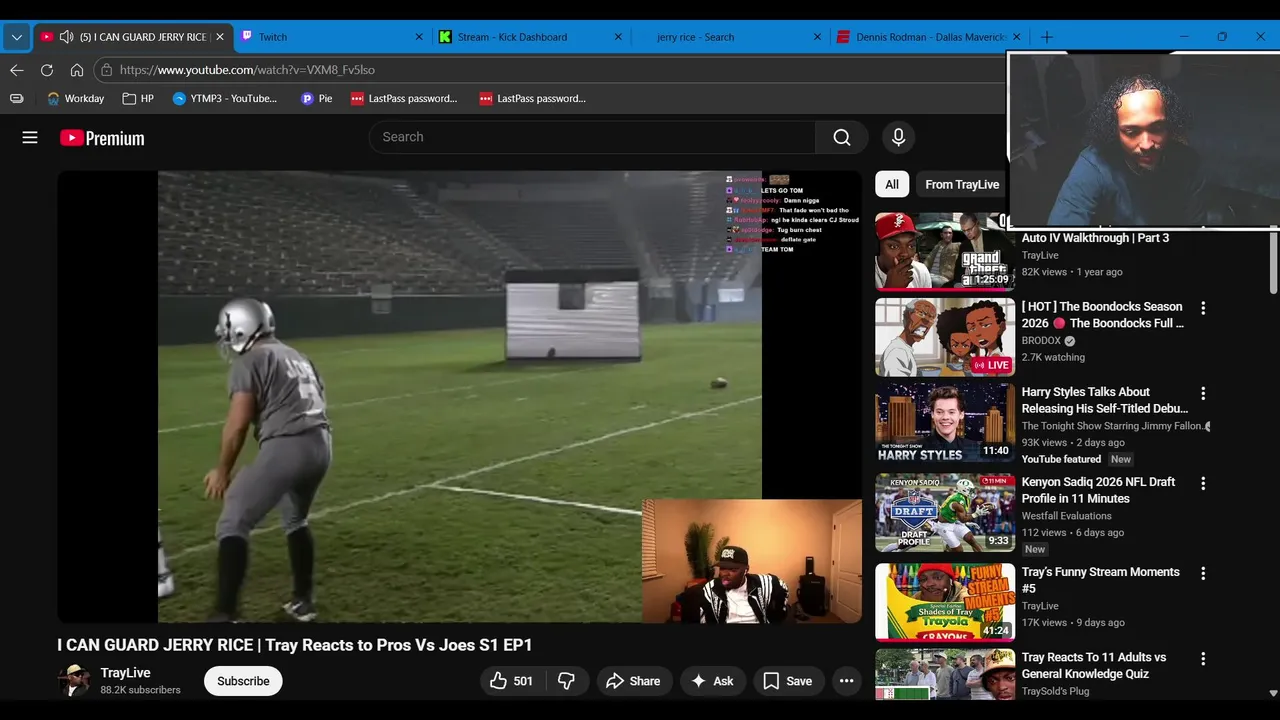The image size is (1280, 720).
Task: Go to YouTube Premium home logo
Action: [102, 138]
